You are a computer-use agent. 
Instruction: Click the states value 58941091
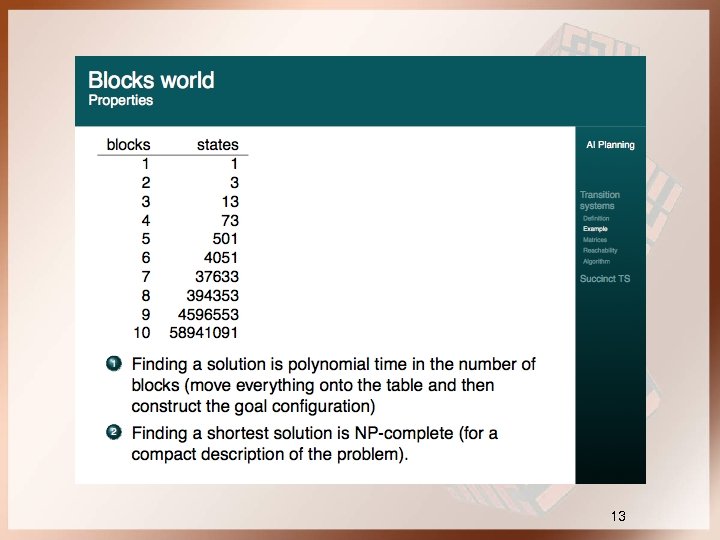203,332
